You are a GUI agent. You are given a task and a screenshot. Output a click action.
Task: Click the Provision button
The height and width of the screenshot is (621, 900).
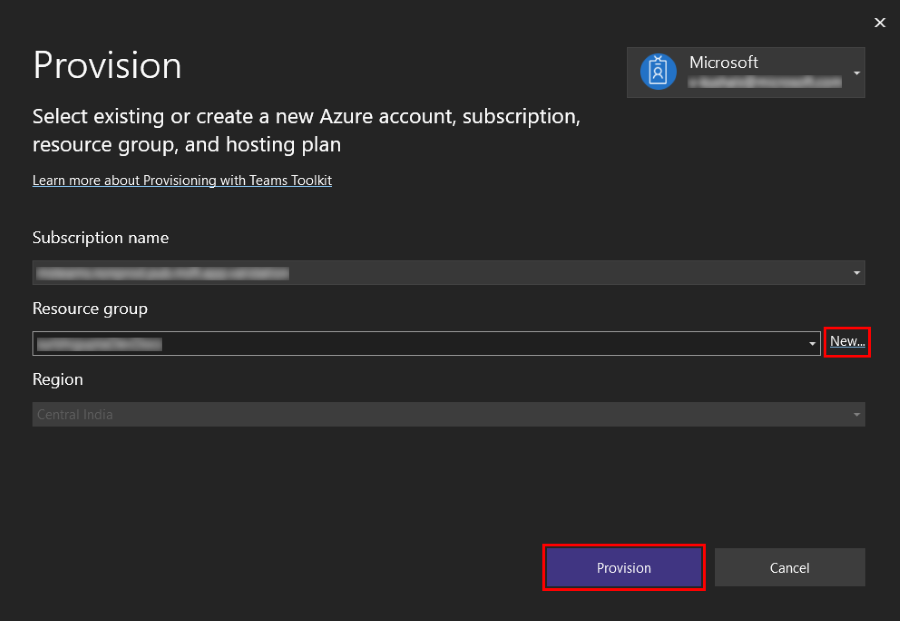click(x=624, y=568)
